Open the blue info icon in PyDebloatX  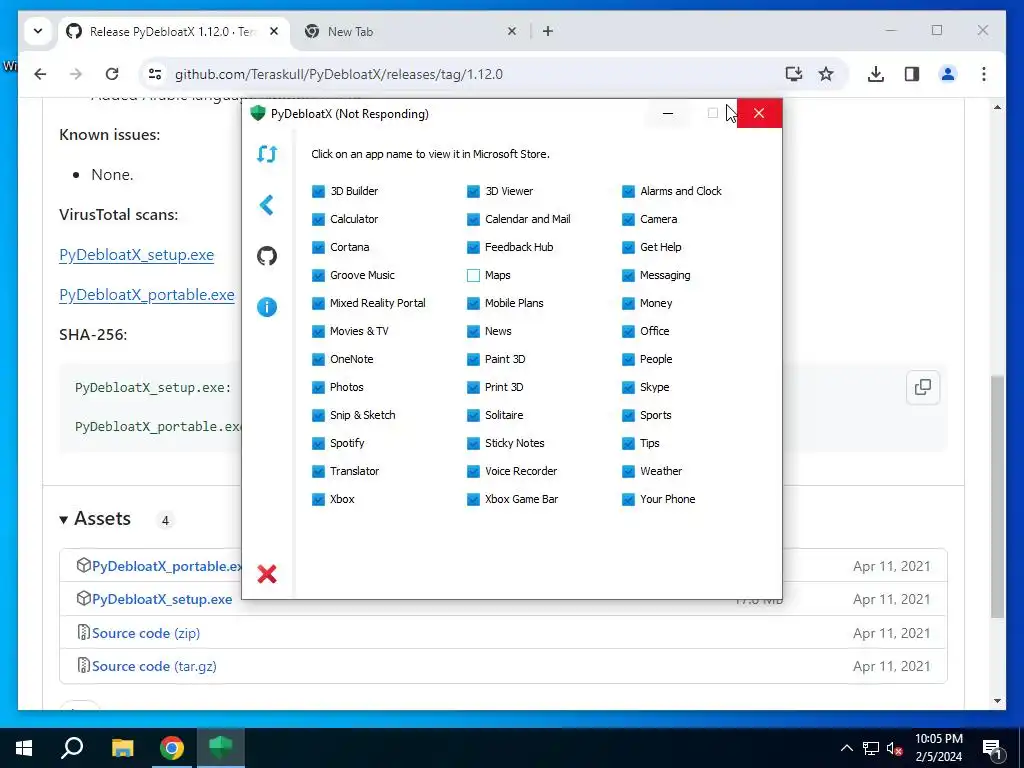266,307
